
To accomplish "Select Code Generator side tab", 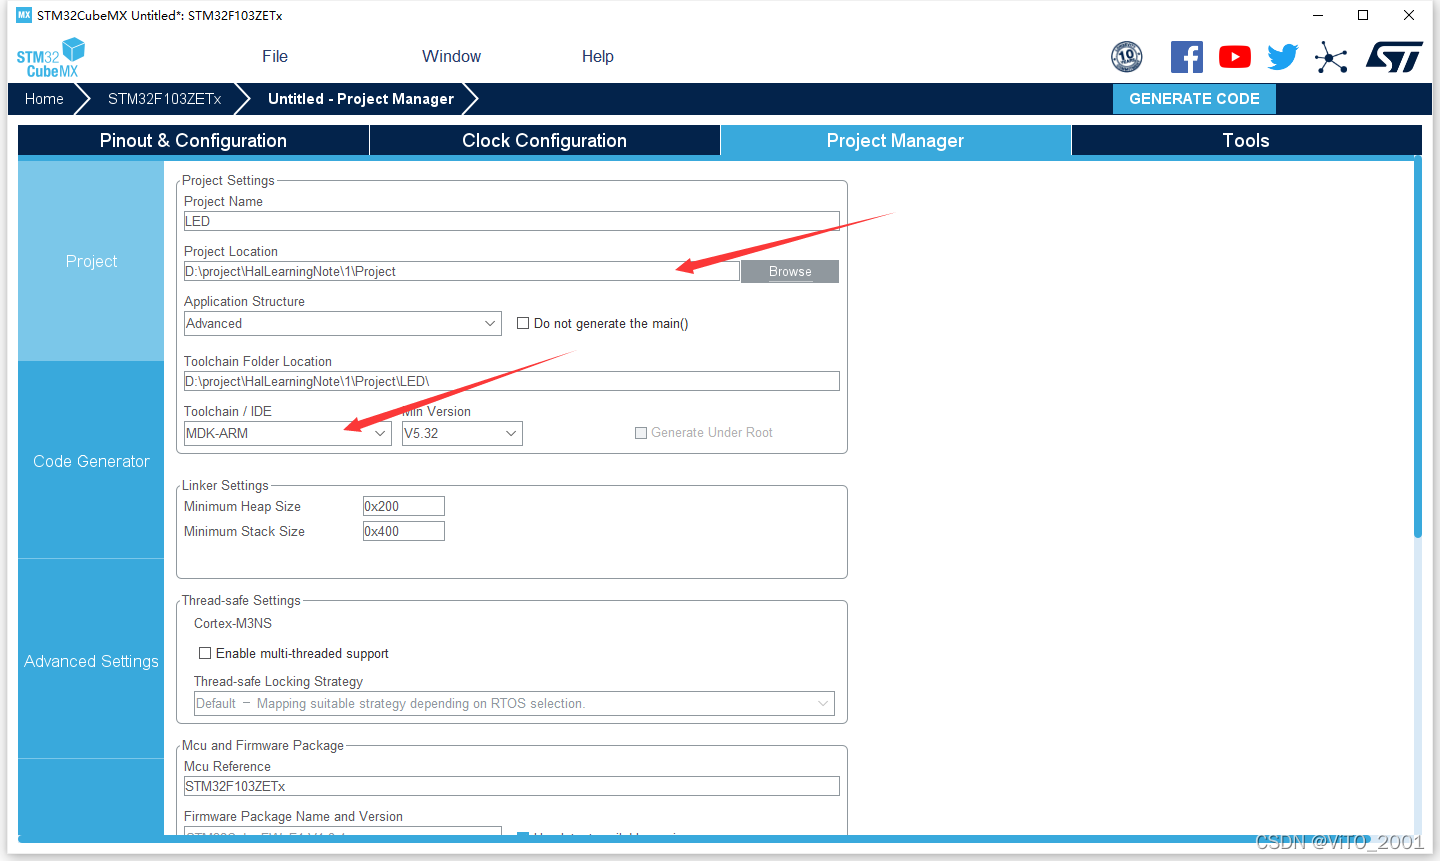I will pyautogui.click(x=91, y=461).
